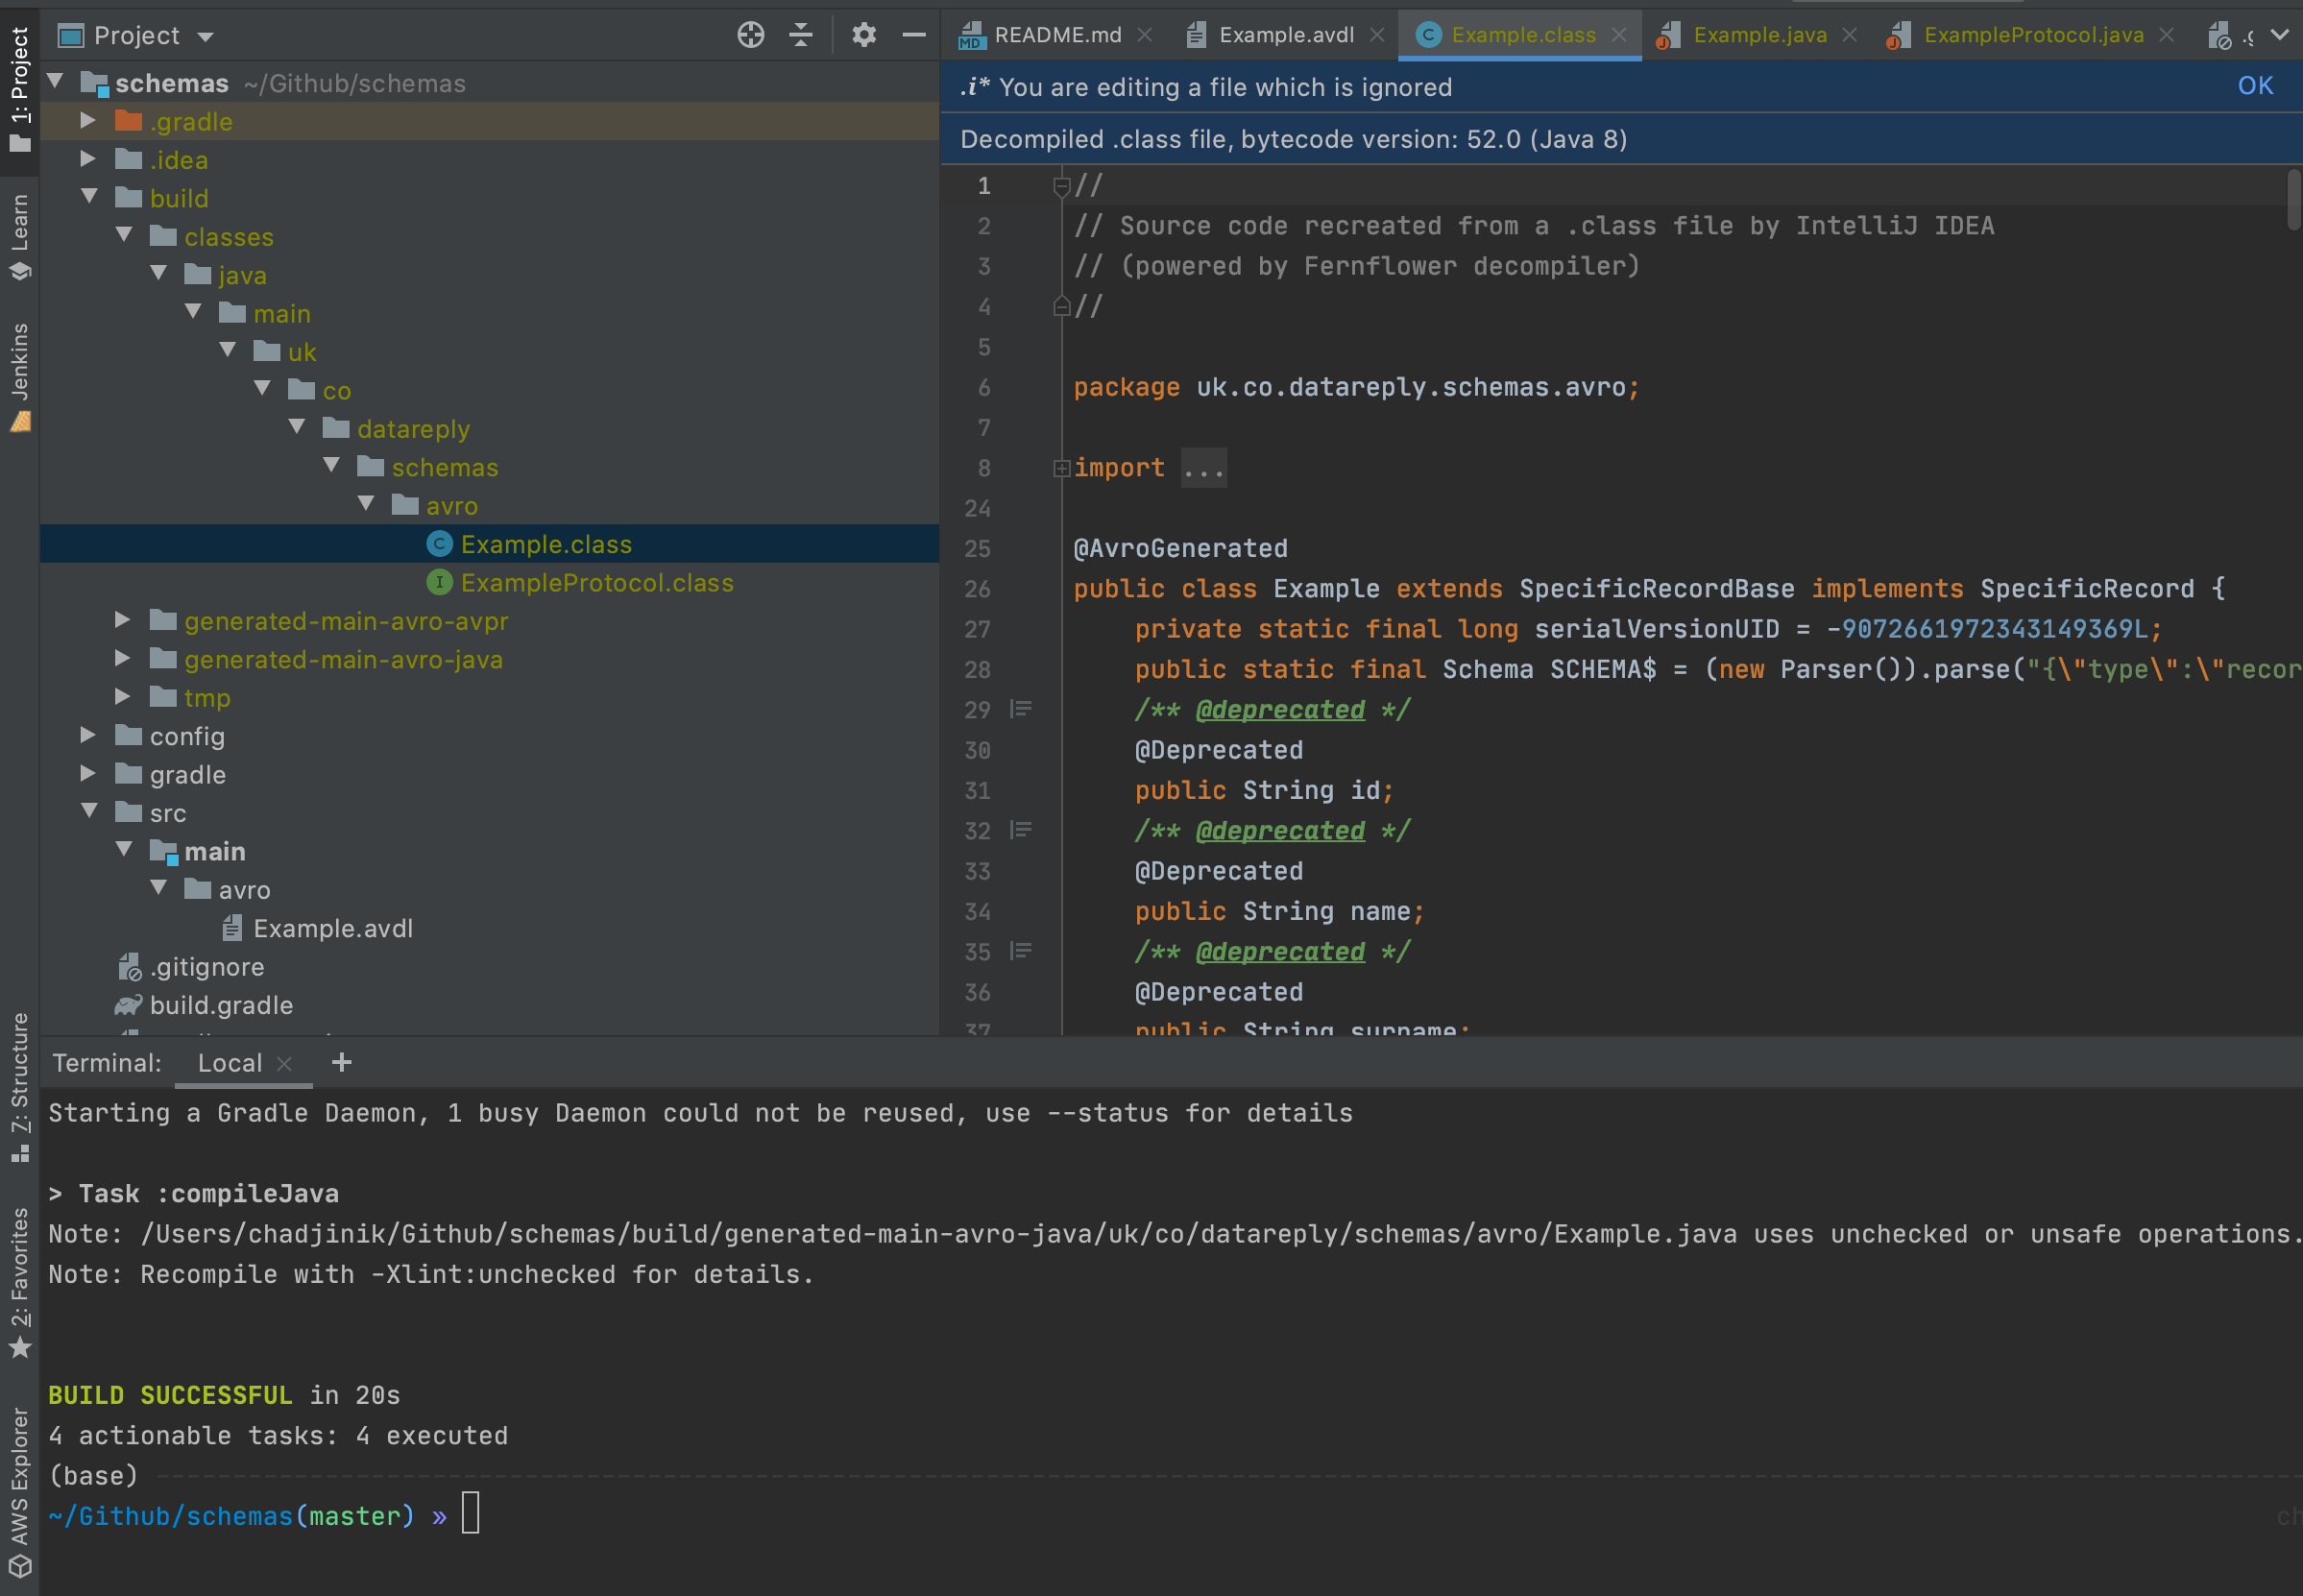
Task: Click the @deprecated link in the code
Action: coord(1280,709)
